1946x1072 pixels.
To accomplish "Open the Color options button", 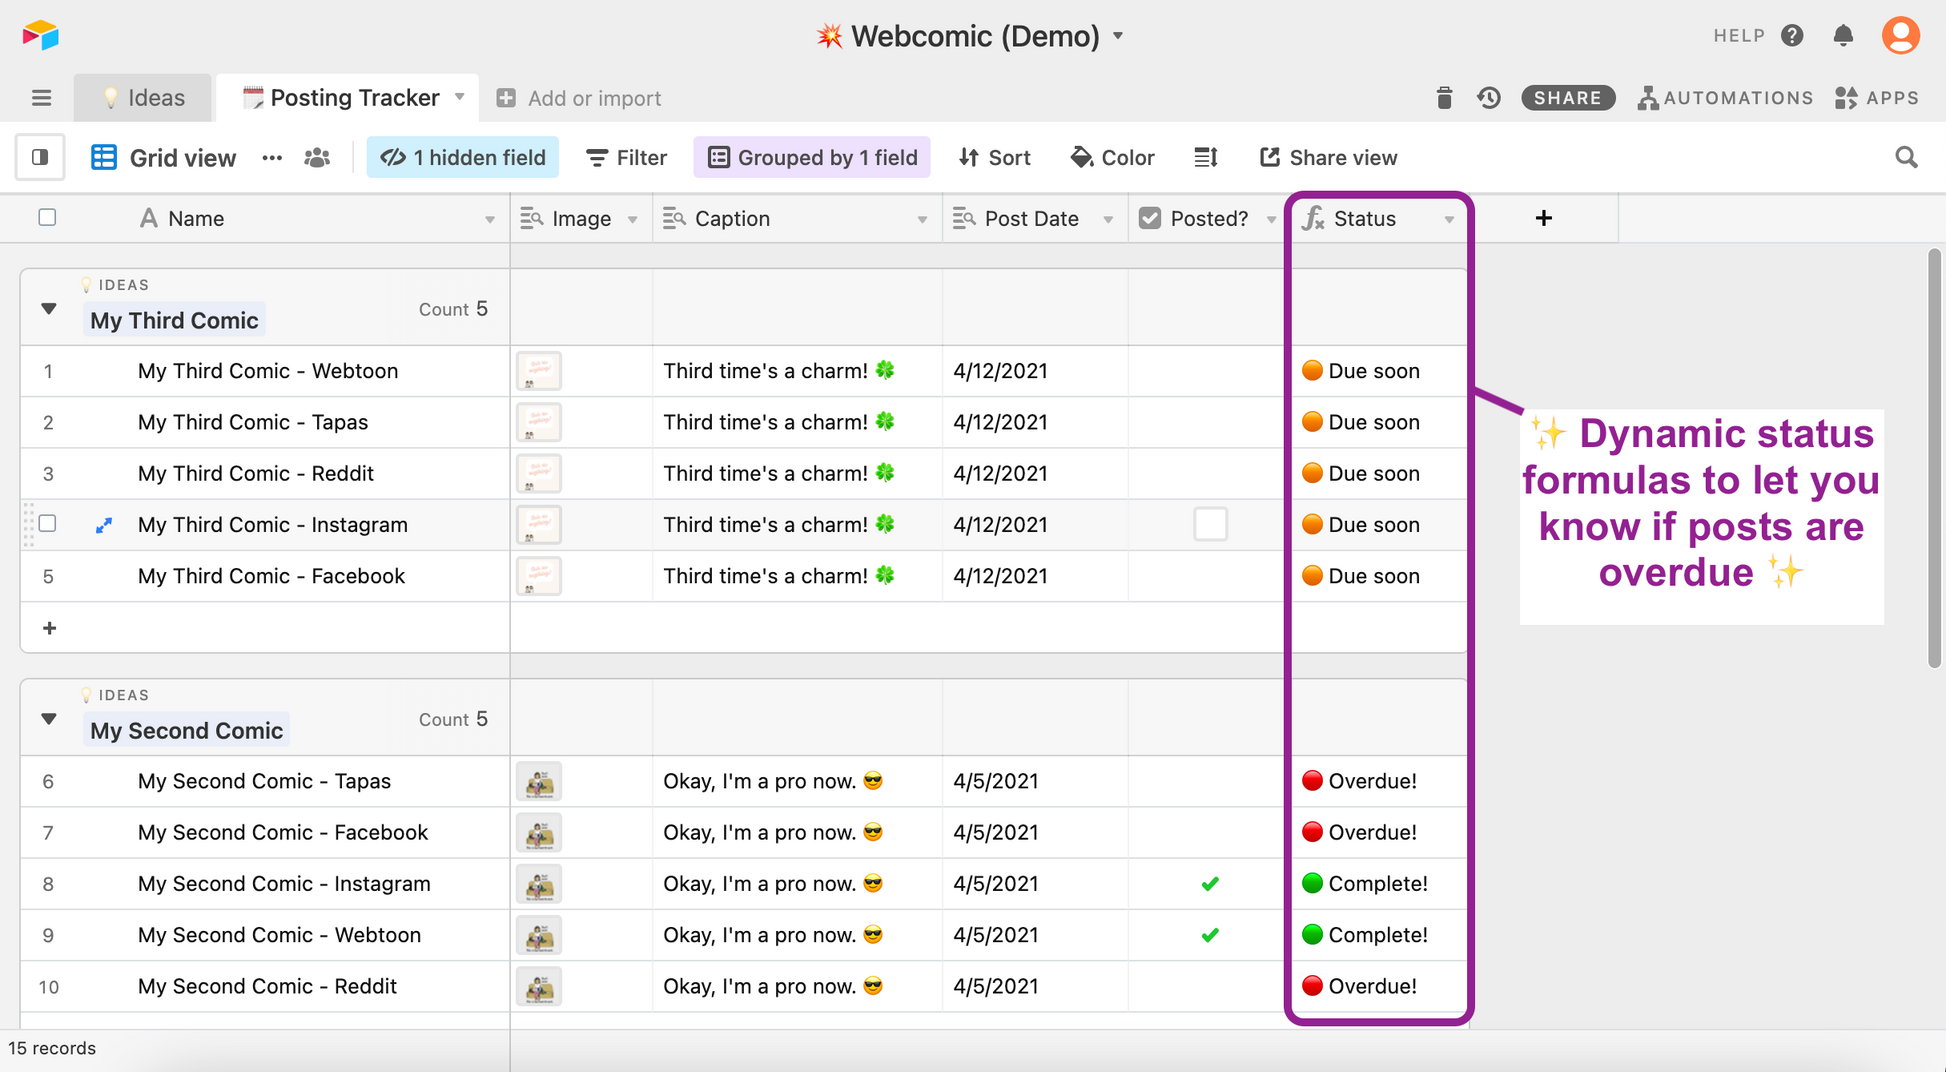I will click(x=1112, y=157).
